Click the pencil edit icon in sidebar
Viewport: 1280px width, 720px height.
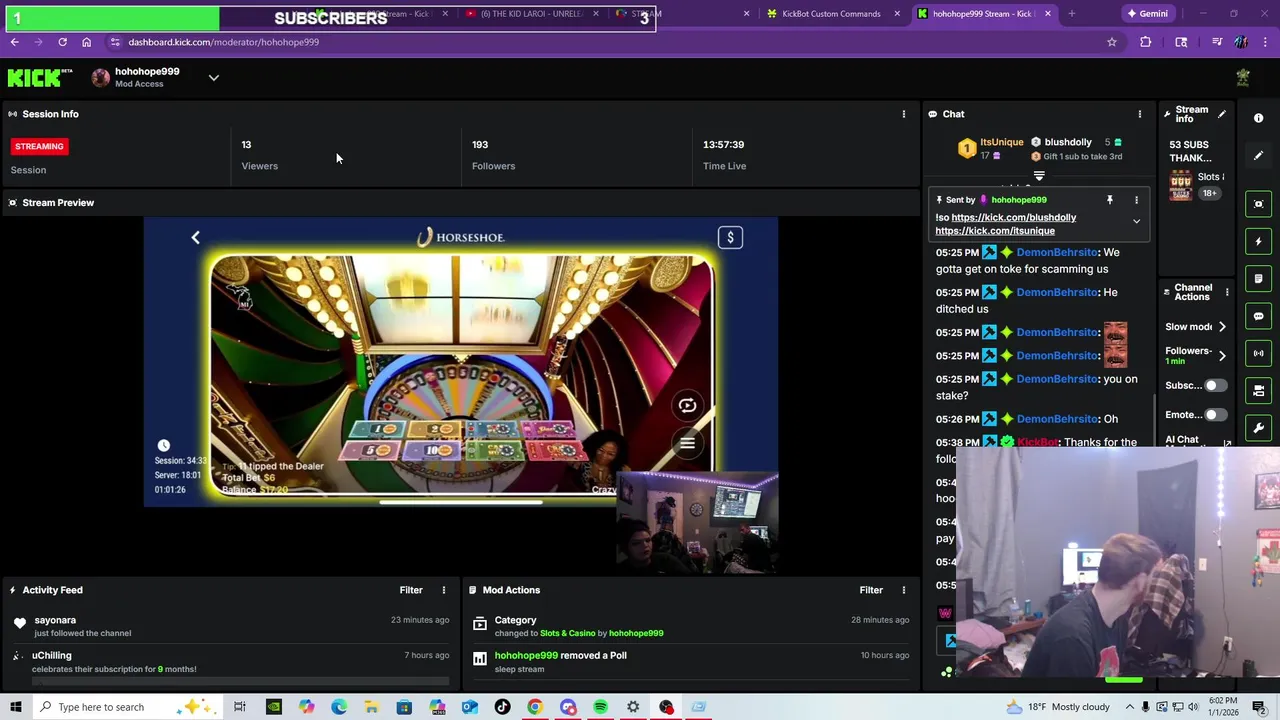(x=1258, y=155)
